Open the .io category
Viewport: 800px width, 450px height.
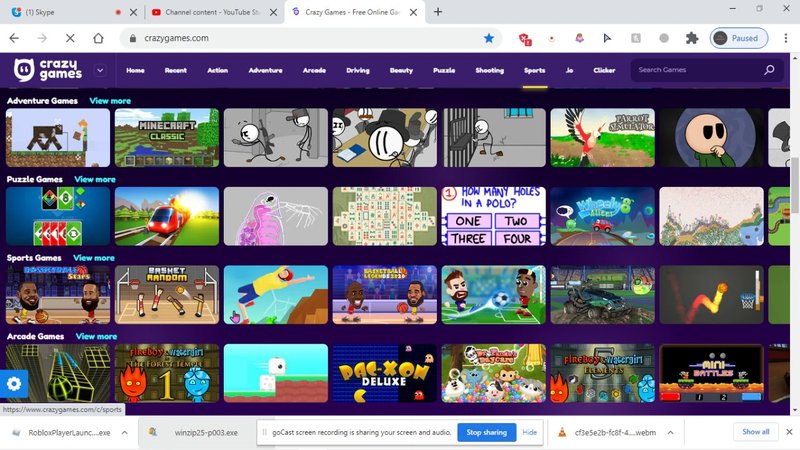569,70
